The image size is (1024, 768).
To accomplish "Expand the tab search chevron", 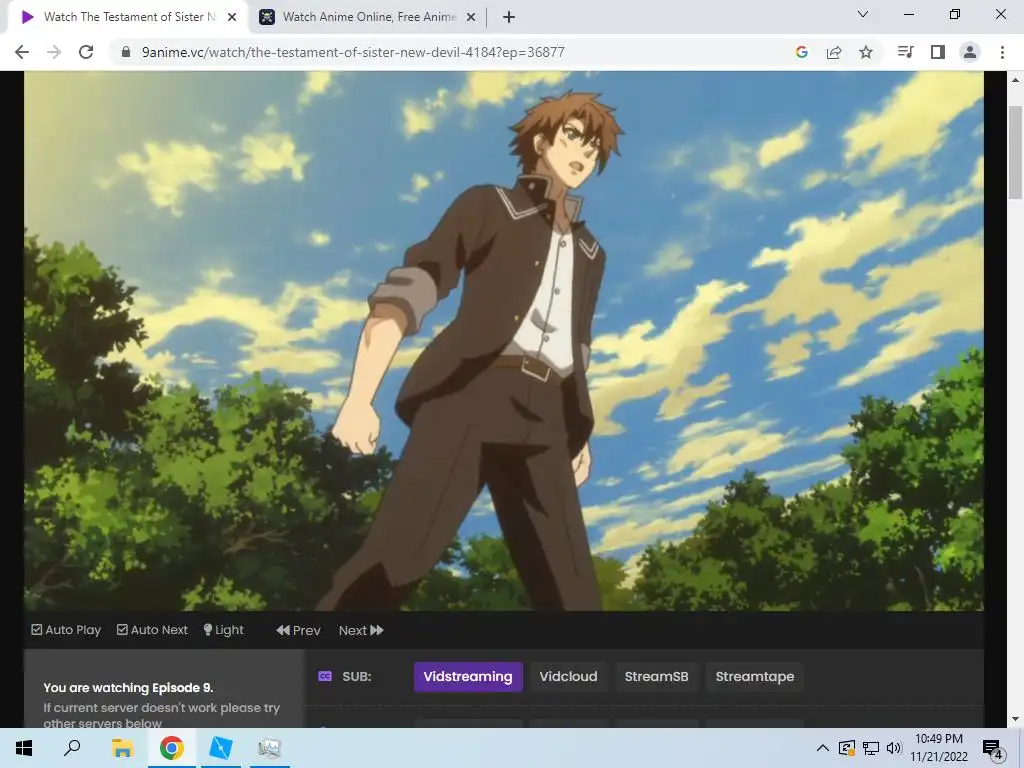I will 863,14.
